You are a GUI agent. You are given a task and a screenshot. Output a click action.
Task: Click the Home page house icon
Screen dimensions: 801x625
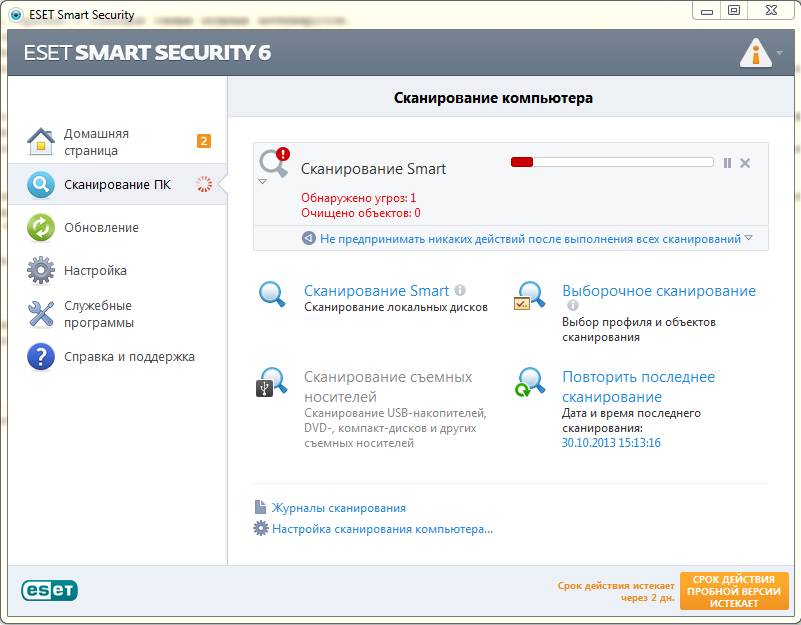click(41, 141)
